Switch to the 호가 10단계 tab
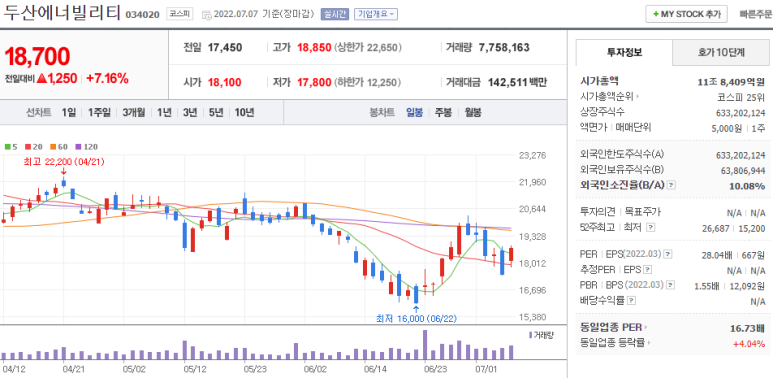 (721, 52)
